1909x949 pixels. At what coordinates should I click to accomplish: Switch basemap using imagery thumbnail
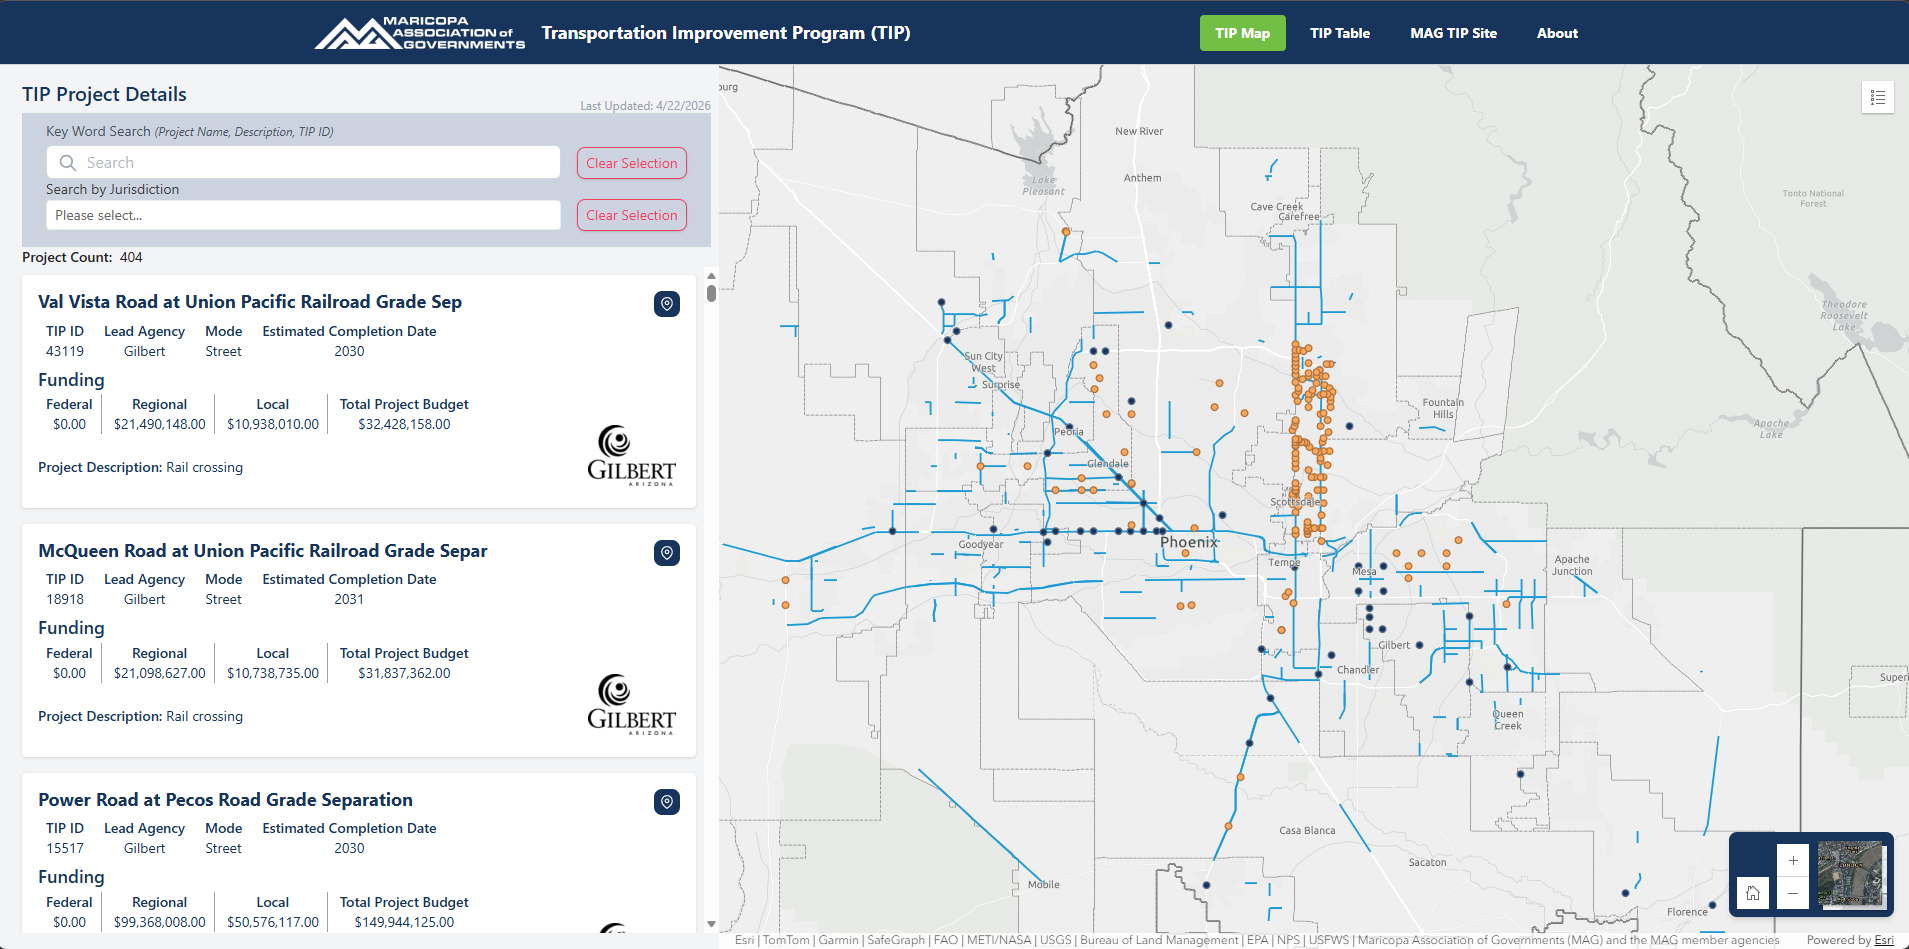1850,874
